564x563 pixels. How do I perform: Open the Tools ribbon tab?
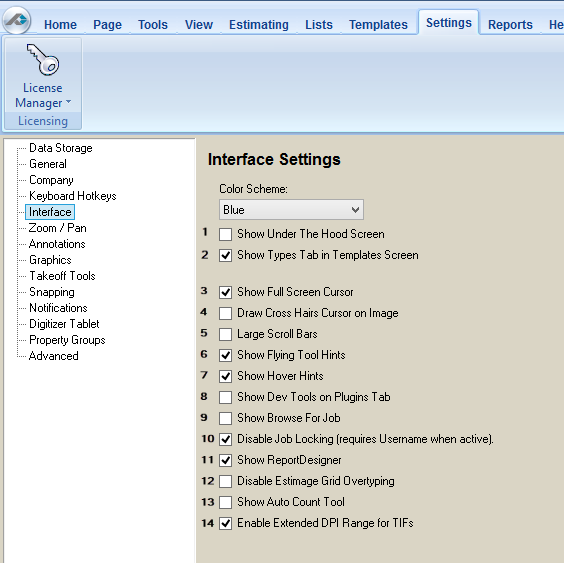point(153,25)
